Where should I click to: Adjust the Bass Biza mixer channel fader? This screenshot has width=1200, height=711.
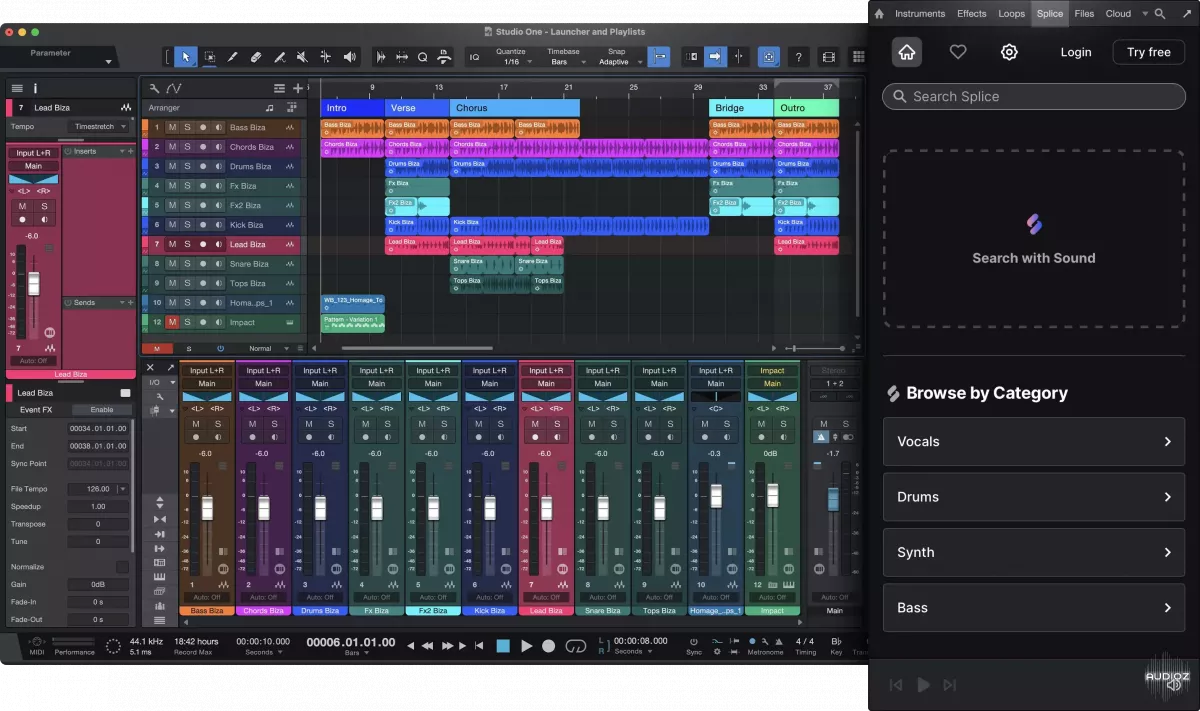coord(207,507)
